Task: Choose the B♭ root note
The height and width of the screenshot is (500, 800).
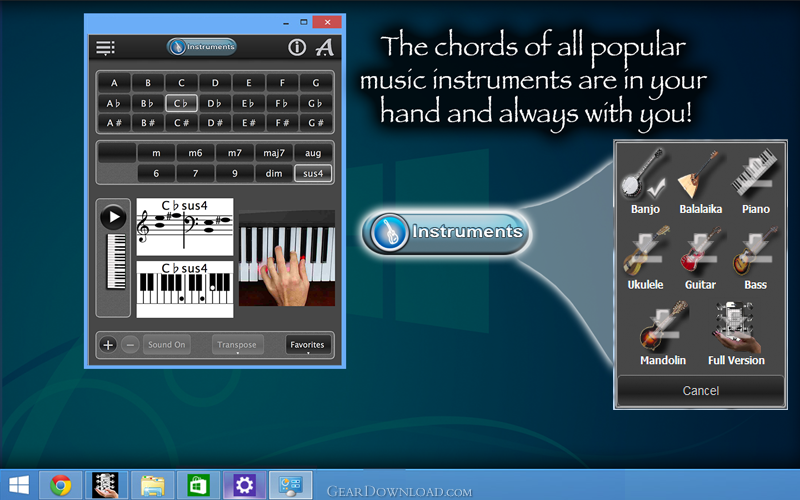Action: (x=147, y=103)
